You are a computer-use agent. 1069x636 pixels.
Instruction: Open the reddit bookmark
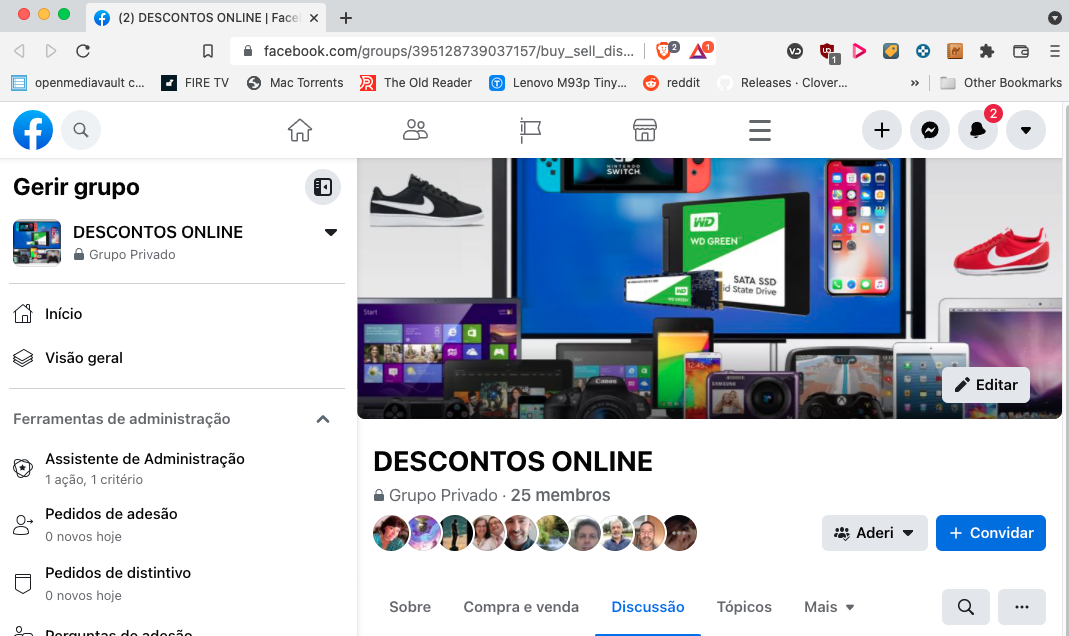point(672,82)
